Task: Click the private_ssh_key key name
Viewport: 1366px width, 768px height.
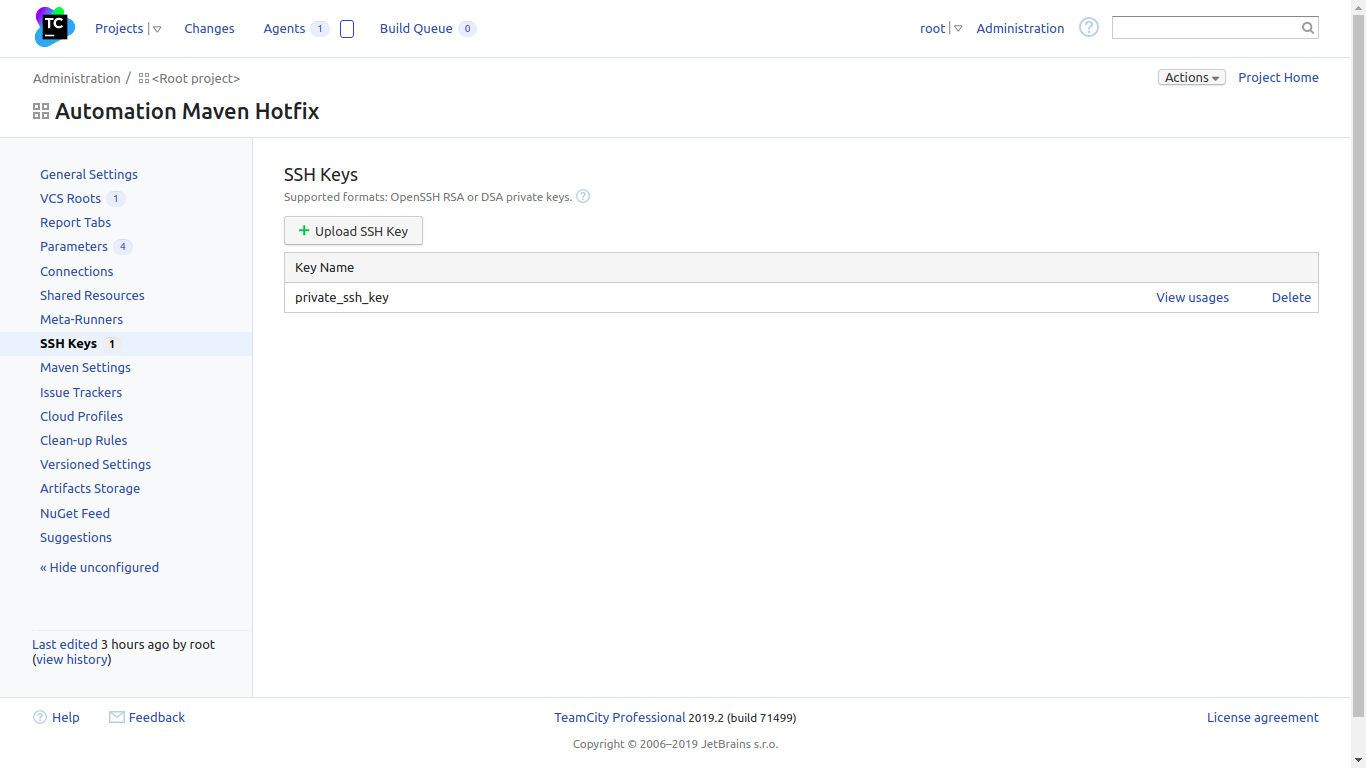Action: click(x=342, y=297)
